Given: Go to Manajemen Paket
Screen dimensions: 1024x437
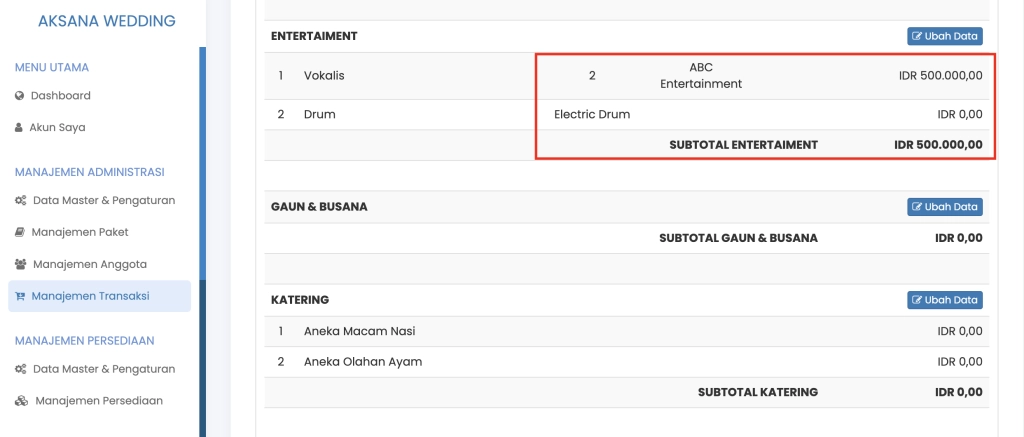Looking at the screenshot, I should [x=79, y=232].
